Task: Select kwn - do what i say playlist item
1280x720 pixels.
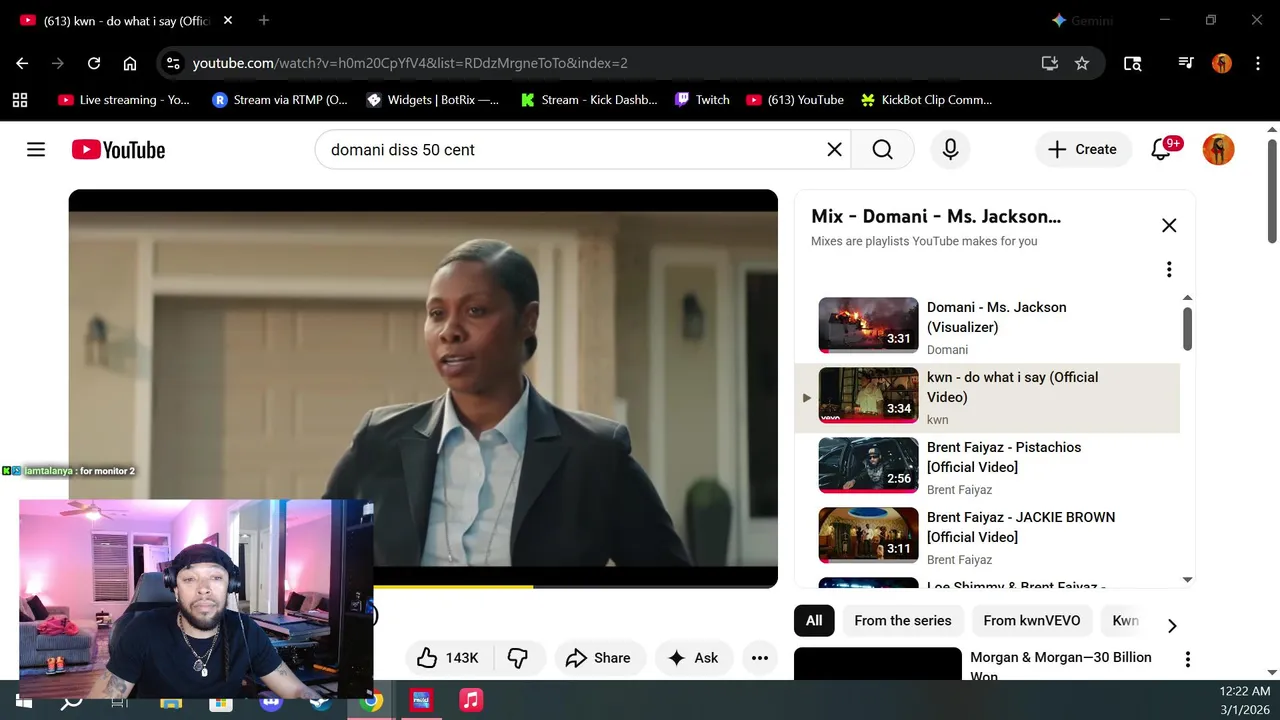Action: (x=987, y=396)
